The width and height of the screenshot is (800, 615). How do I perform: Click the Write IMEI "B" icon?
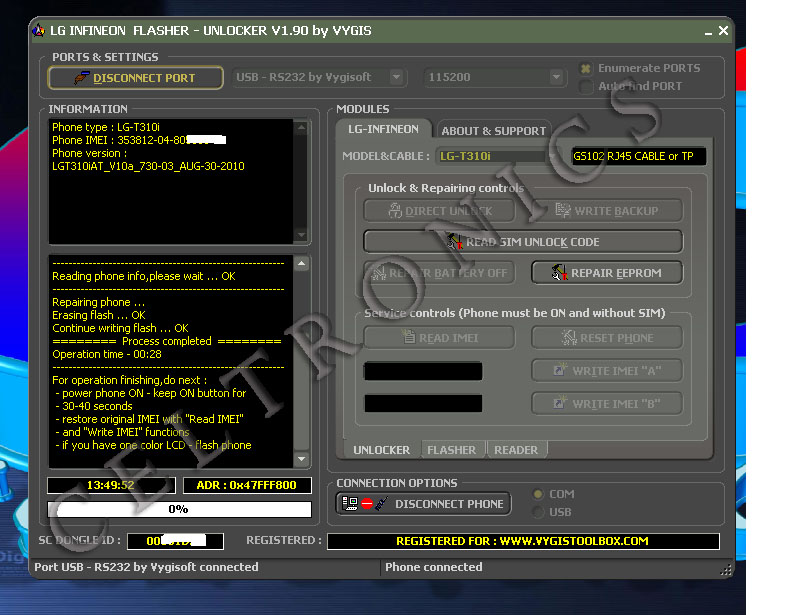click(560, 403)
